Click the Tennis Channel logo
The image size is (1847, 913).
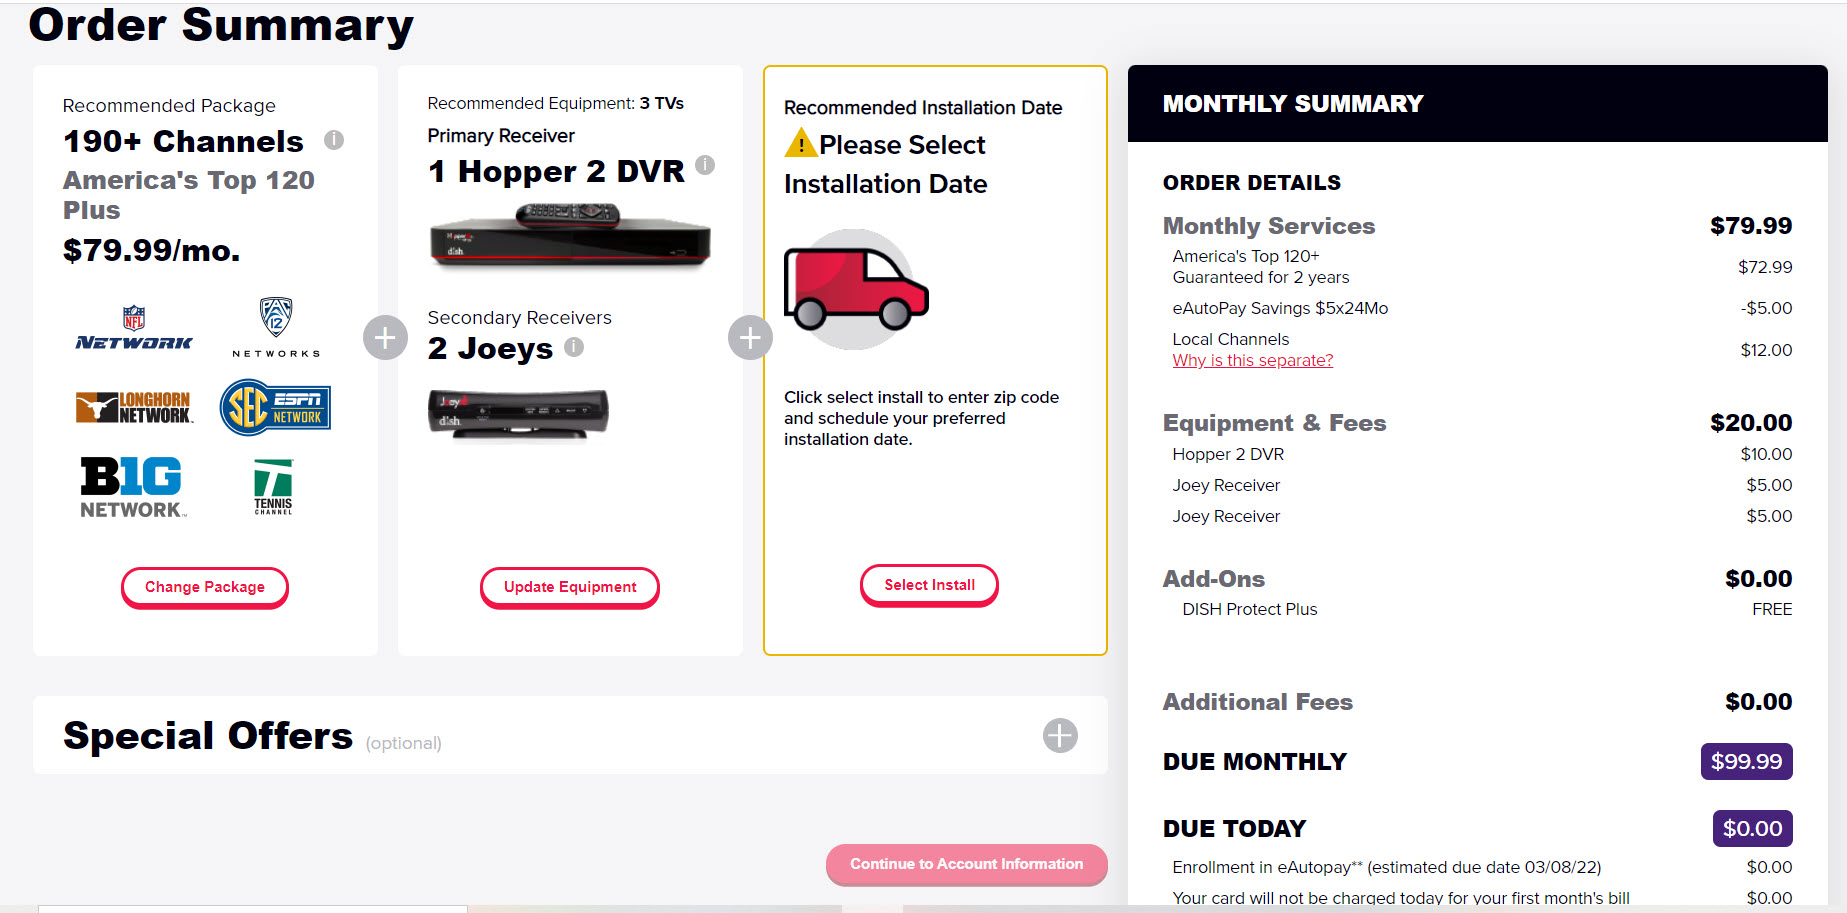coord(273,487)
